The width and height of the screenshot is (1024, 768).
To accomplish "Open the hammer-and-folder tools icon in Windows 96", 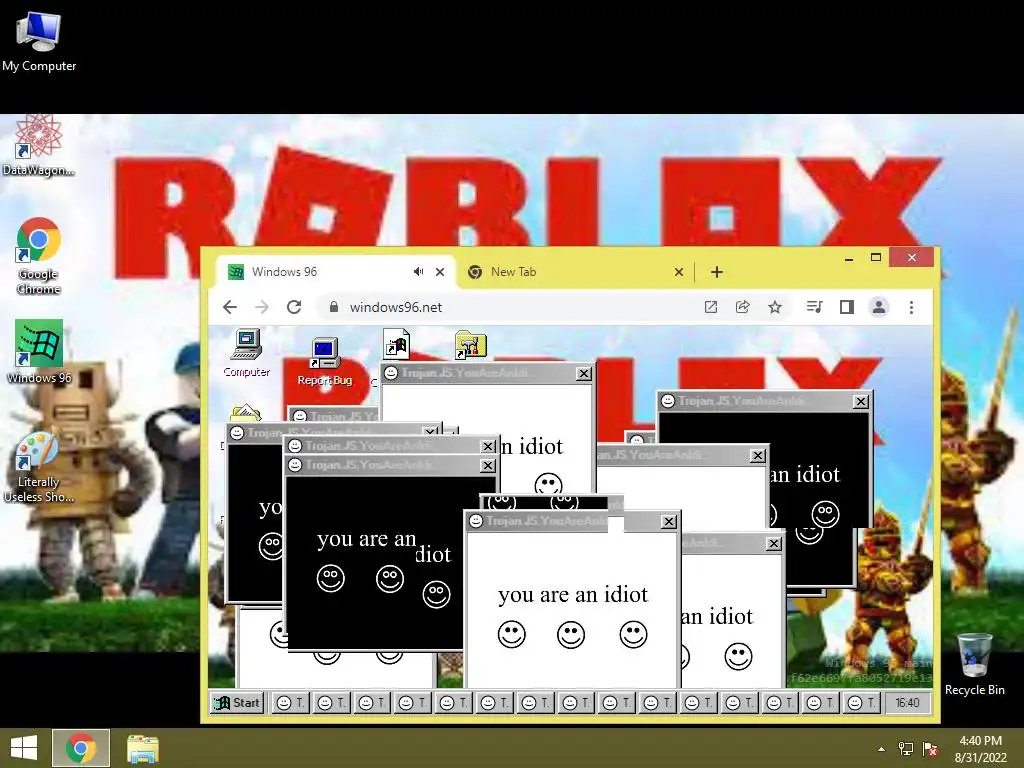I will 471,345.
